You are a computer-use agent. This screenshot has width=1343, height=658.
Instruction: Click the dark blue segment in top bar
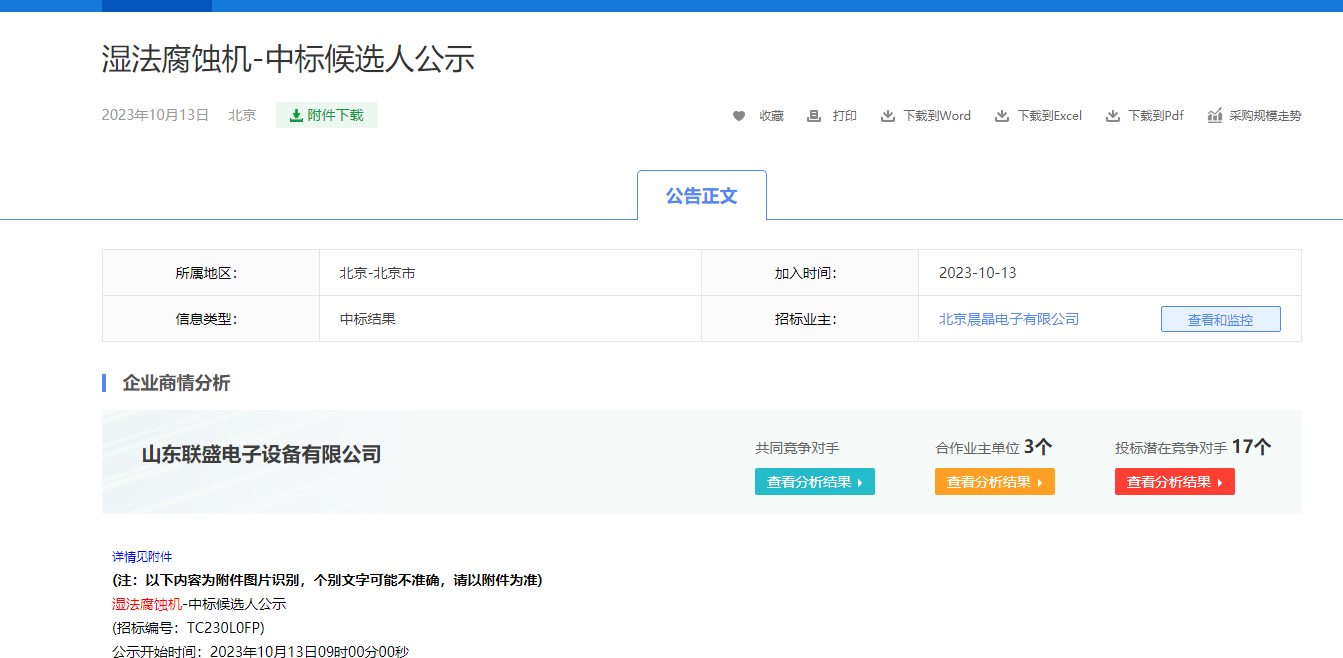pyautogui.click(x=156, y=5)
